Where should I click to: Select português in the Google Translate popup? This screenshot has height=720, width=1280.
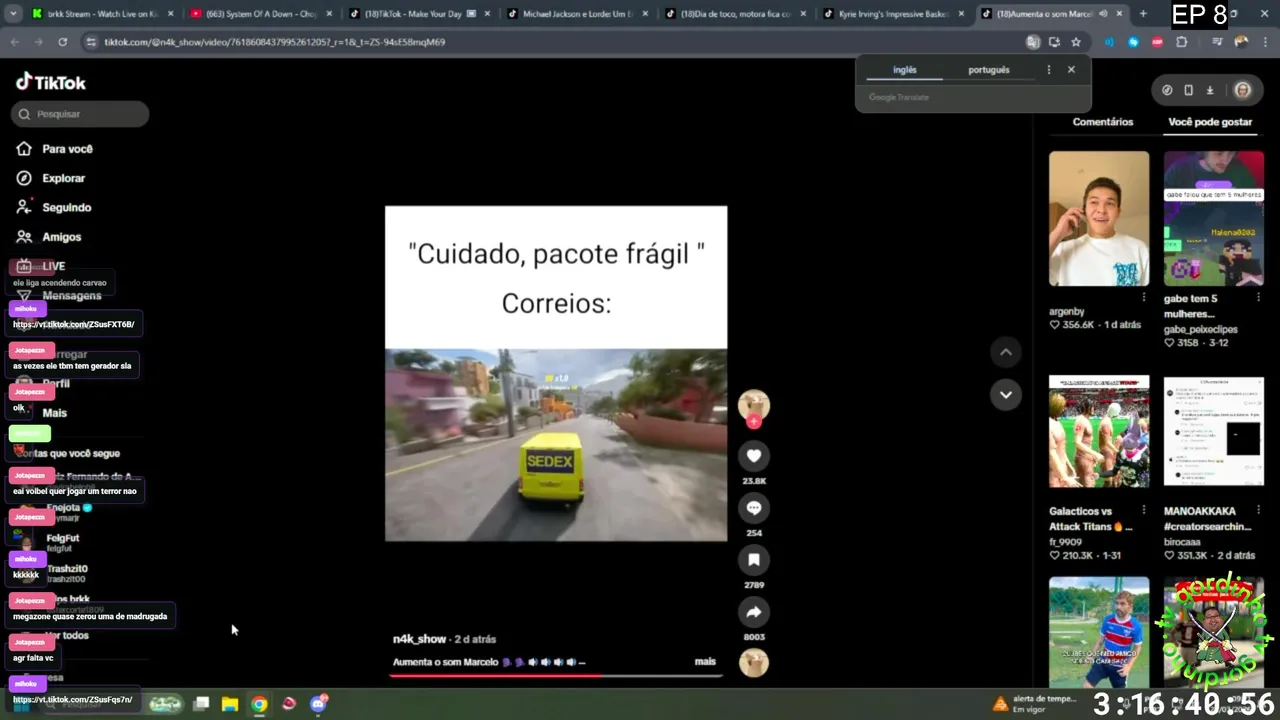989,70
